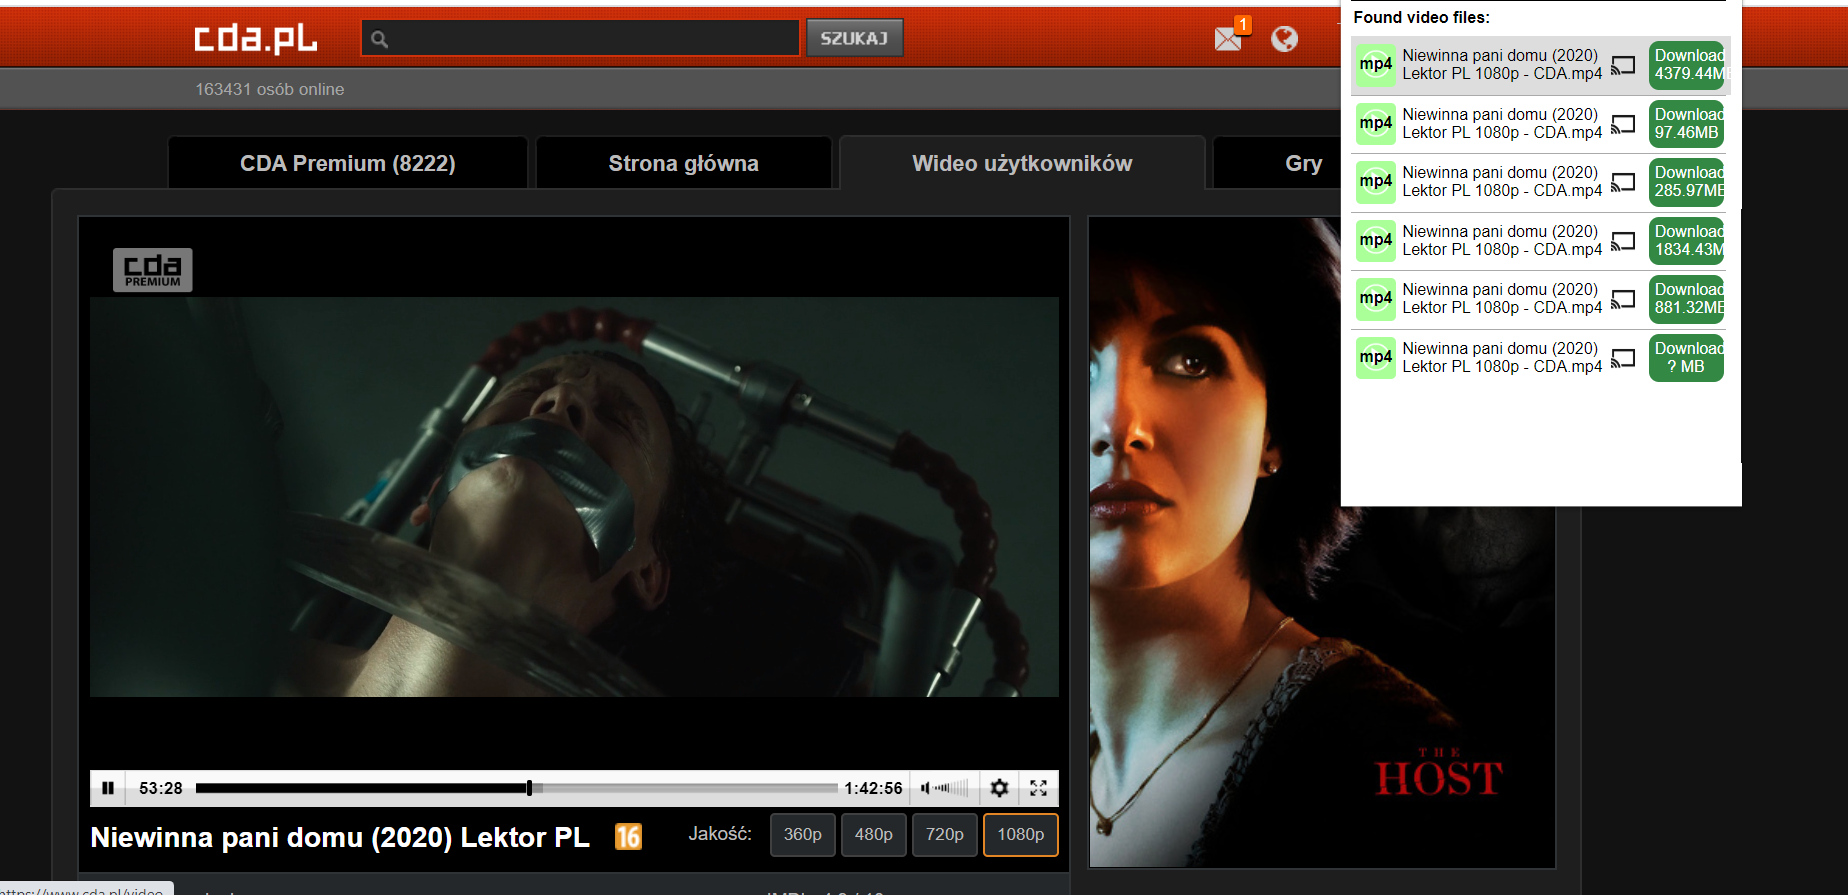Open the messages envelope icon
This screenshot has width=1848, height=895.
[1228, 38]
